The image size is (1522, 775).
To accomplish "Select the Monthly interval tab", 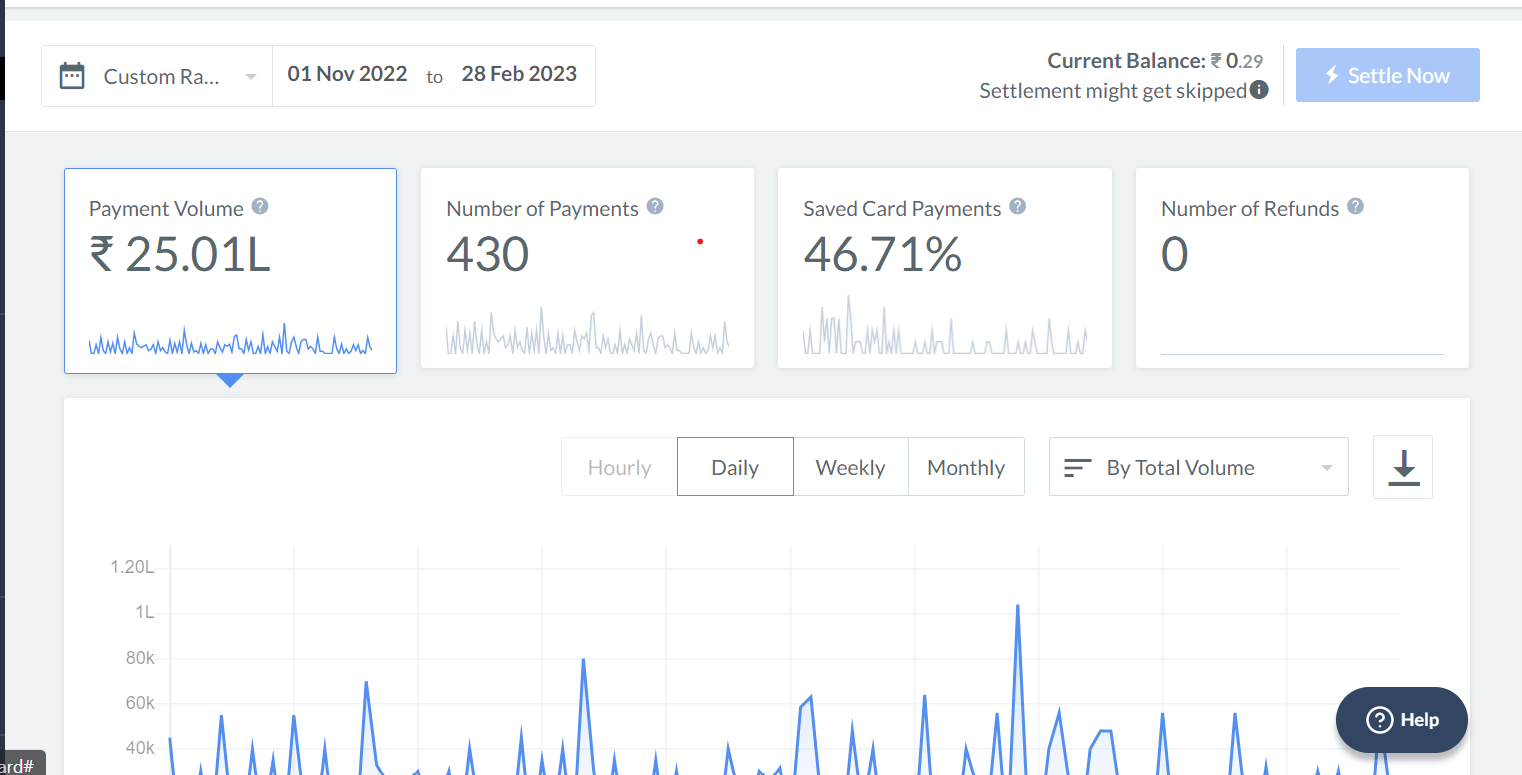I will click(966, 467).
